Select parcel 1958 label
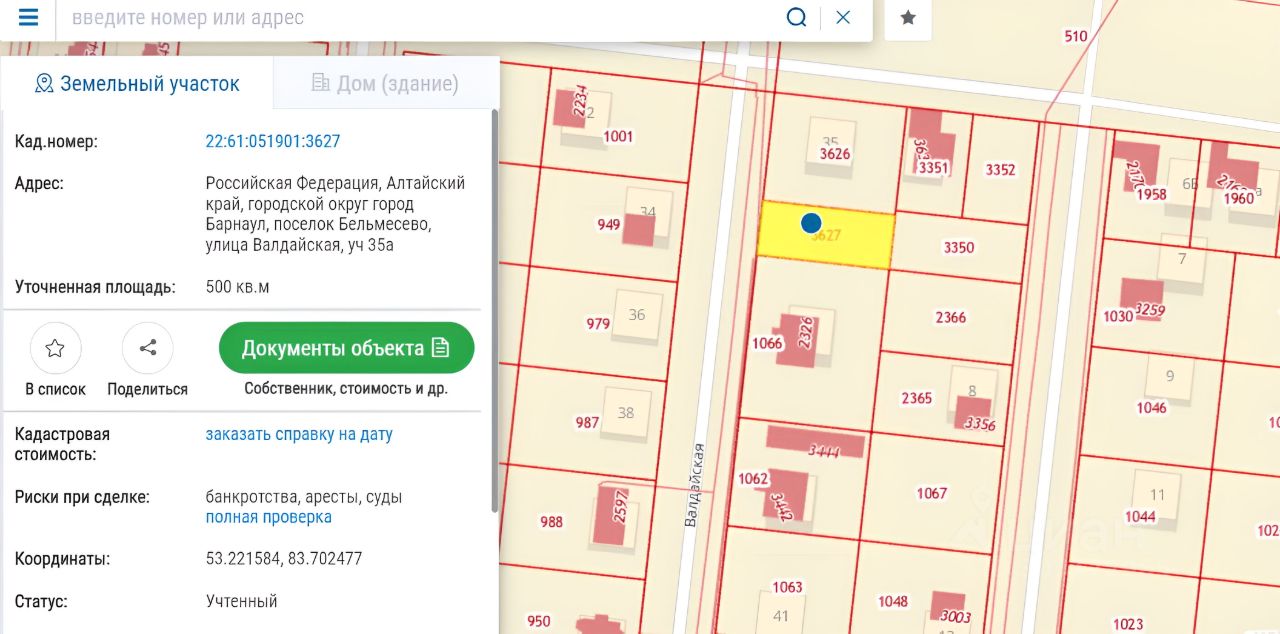Viewport: 1280px width, 634px height. click(x=1152, y=194)
